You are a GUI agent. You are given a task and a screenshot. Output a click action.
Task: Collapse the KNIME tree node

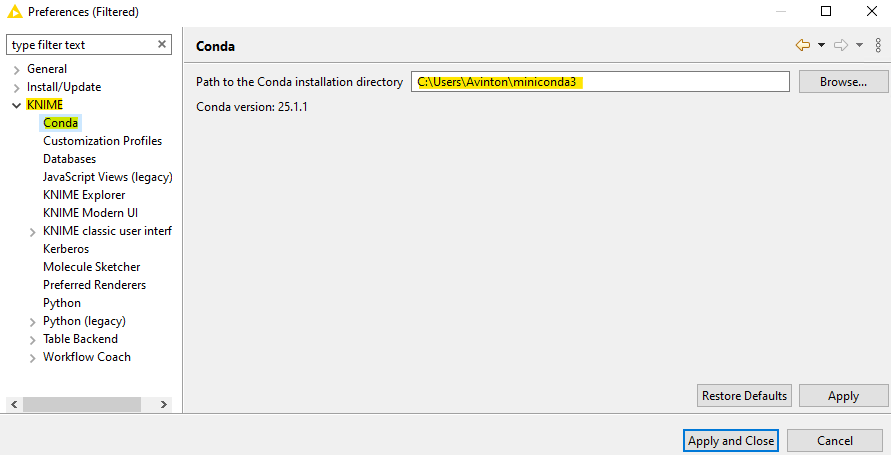16,106
